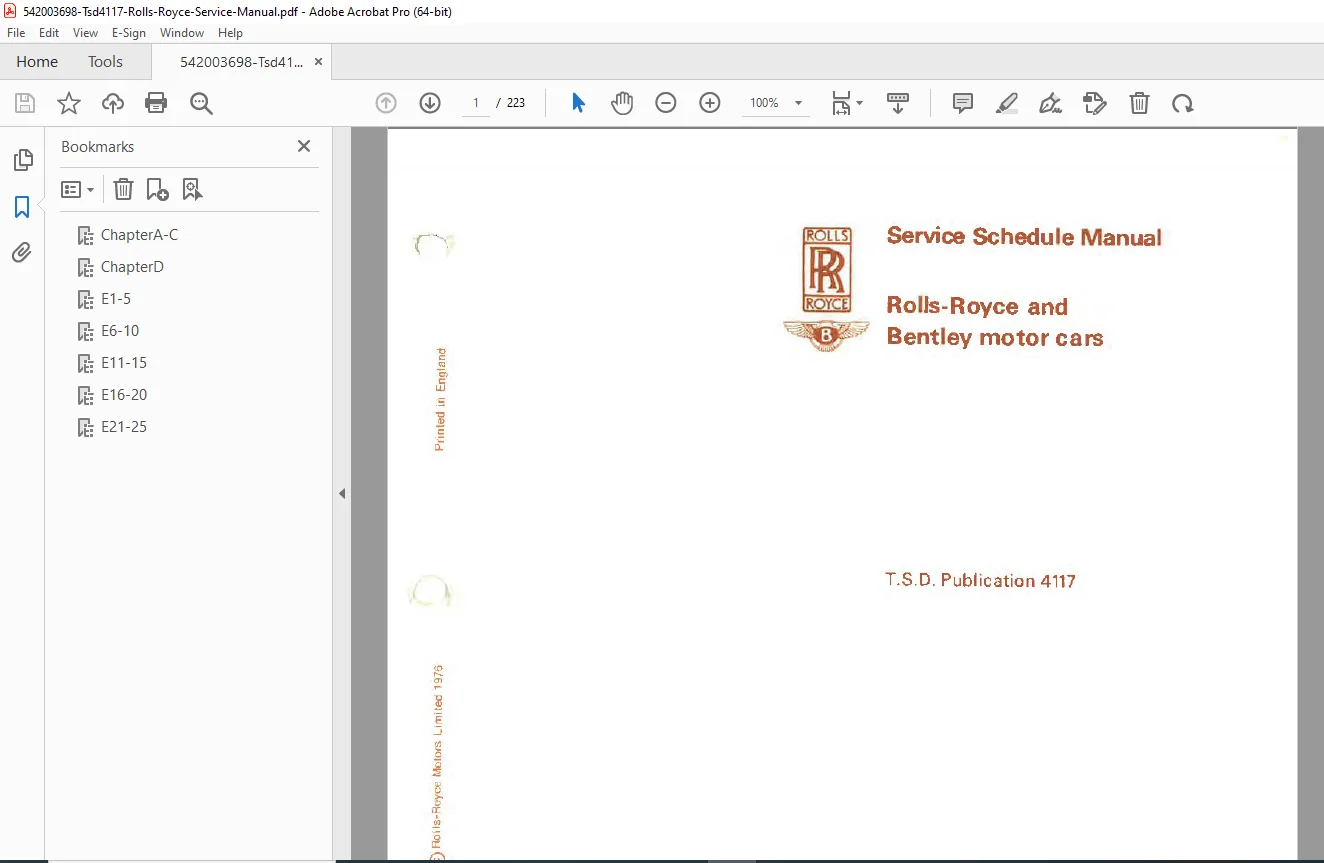Collapse the navigation pane arrow
1324x863 pixels.
tap(342, 493)
